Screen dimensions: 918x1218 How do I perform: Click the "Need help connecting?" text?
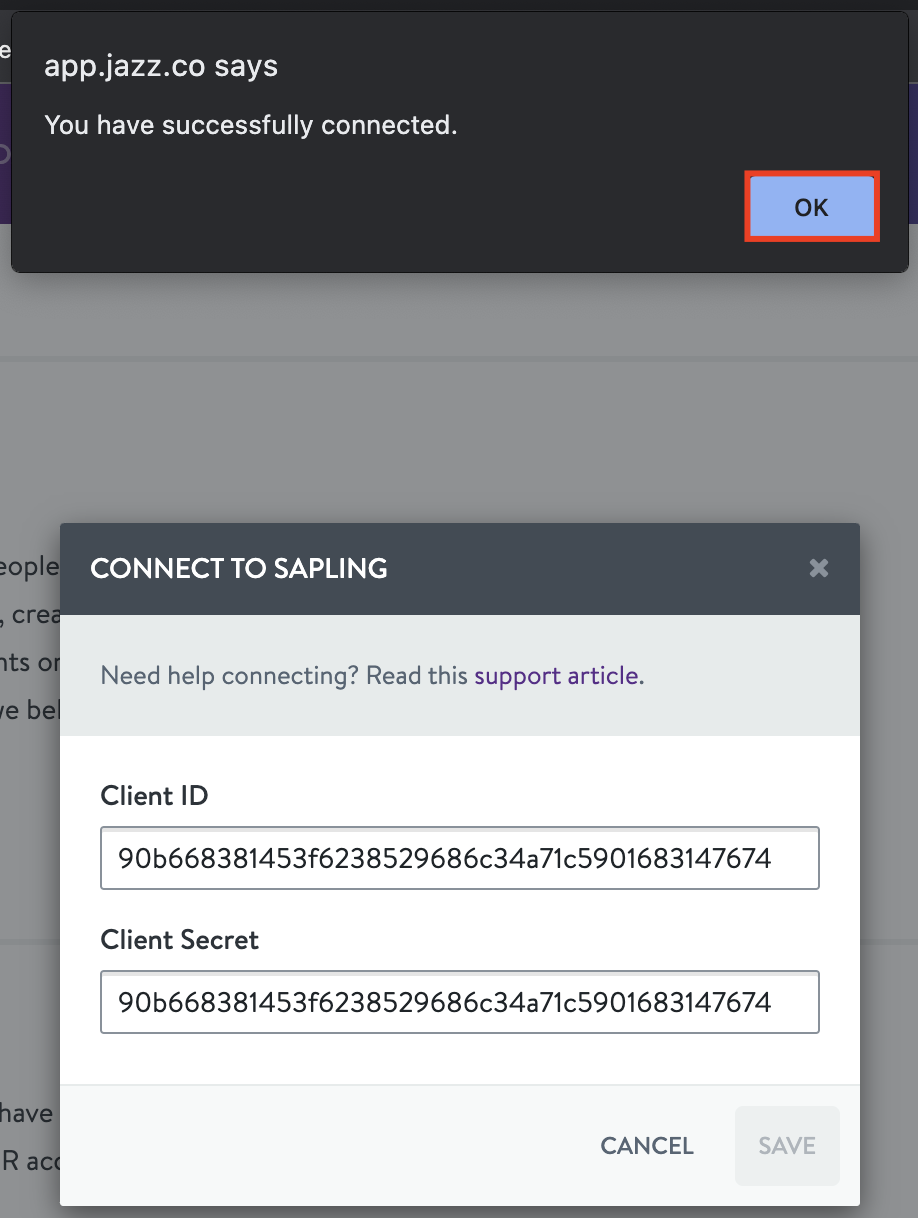point(283,676)
